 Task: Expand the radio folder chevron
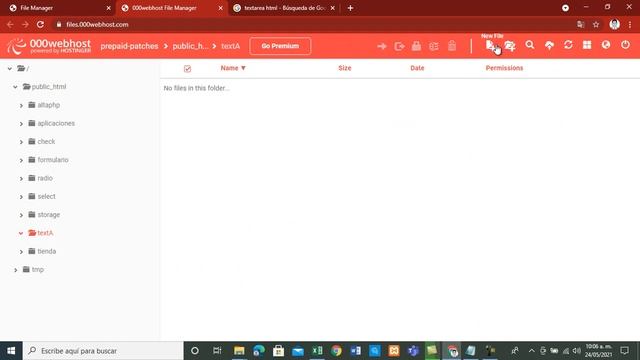pos(21,179)
